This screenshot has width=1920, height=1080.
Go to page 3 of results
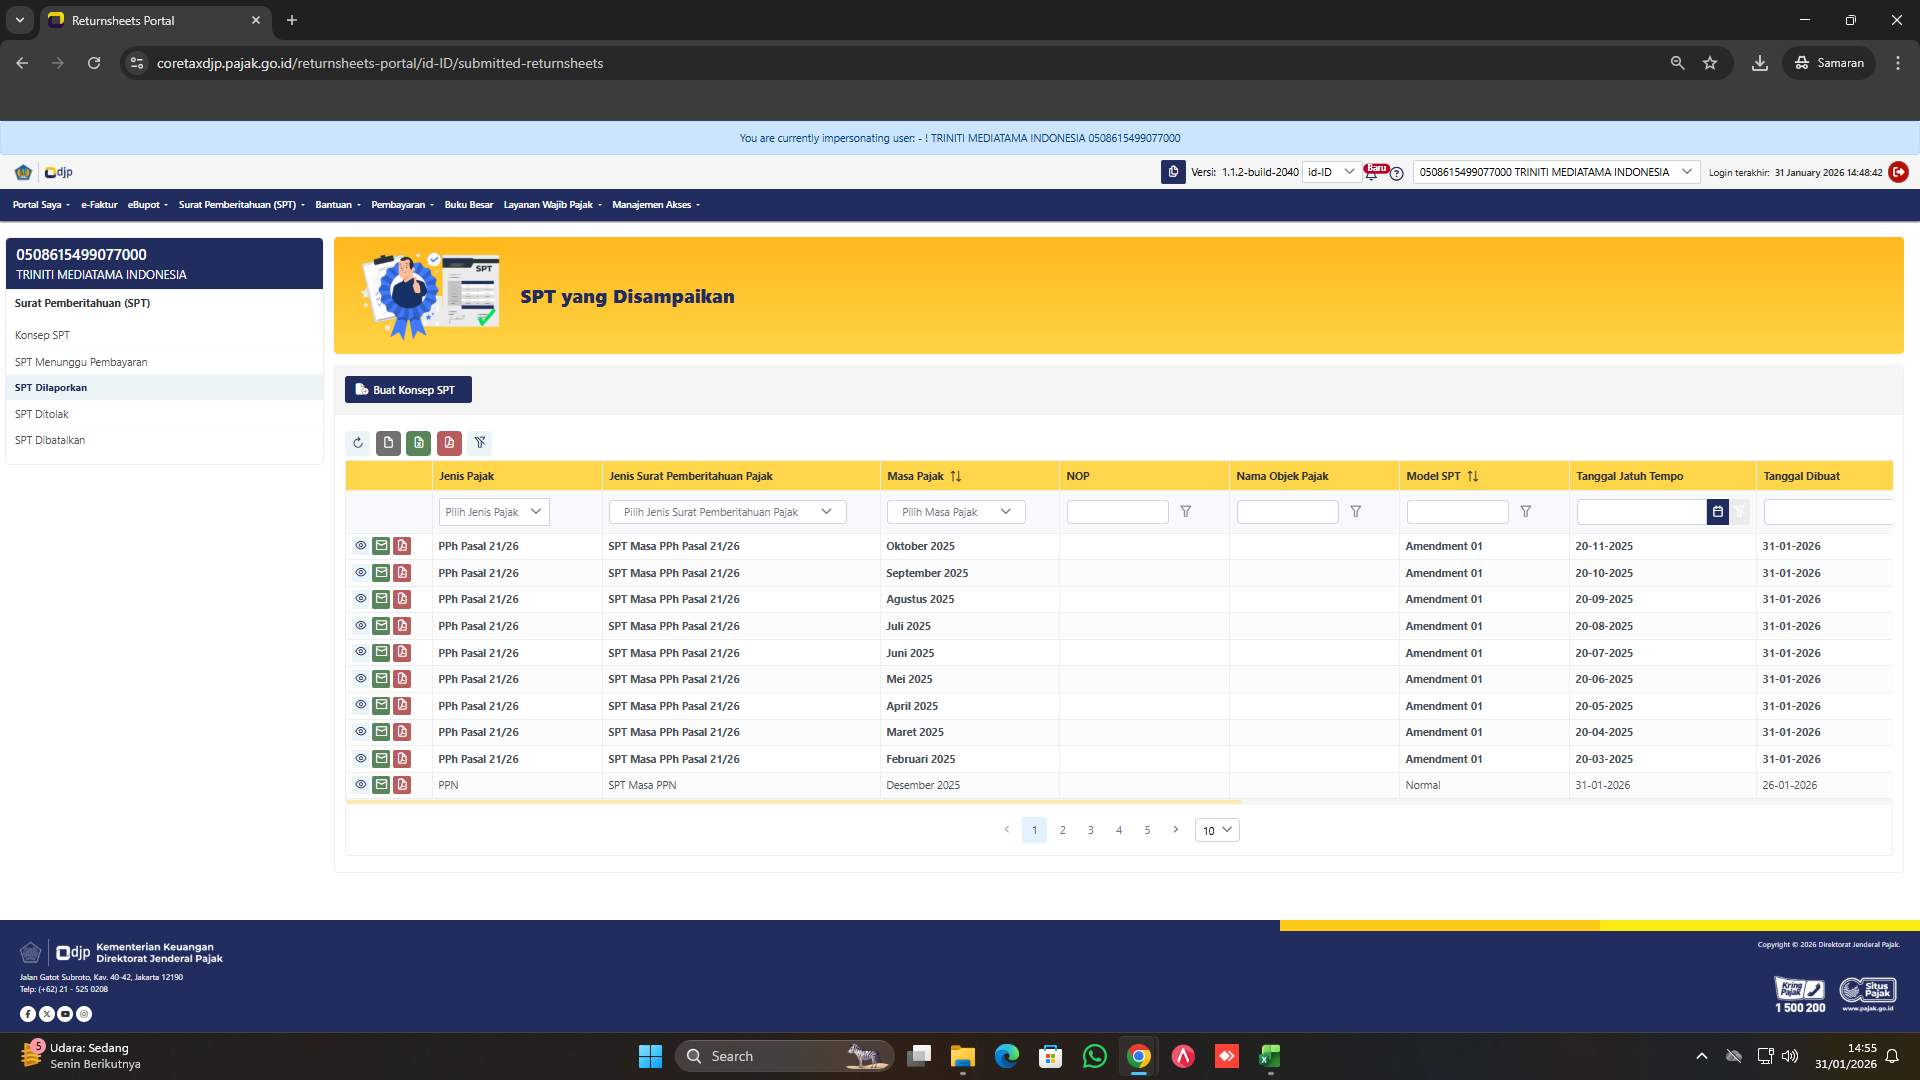[1090, 830]
